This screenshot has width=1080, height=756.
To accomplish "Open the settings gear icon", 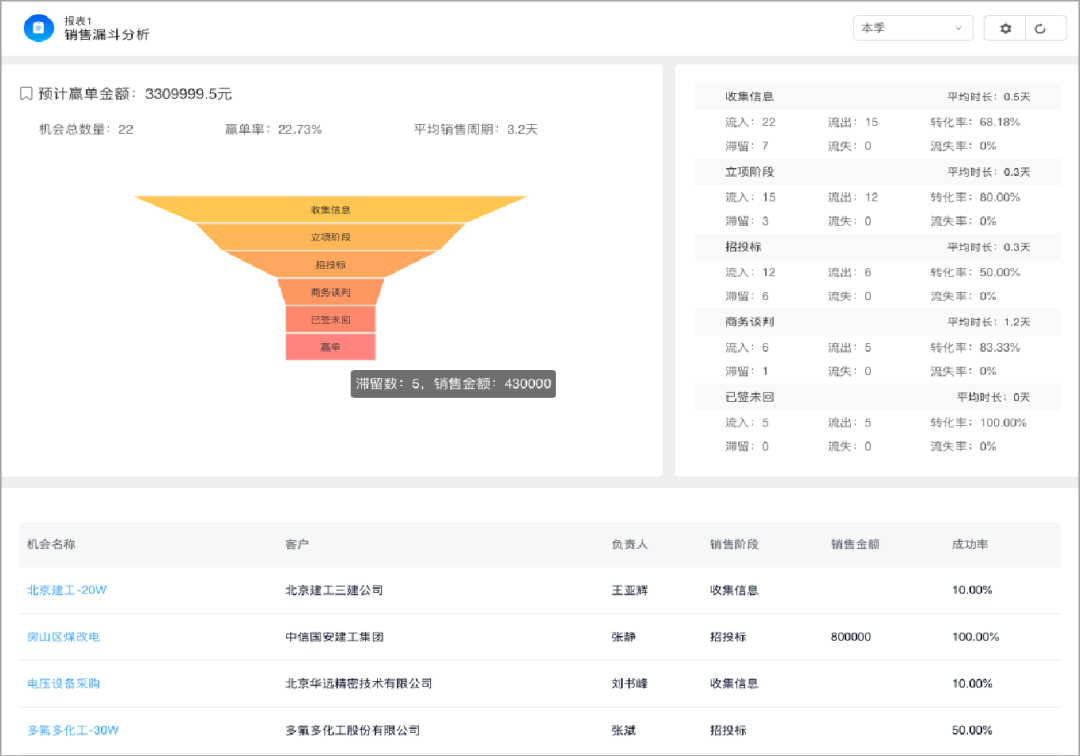I will coord(1006,29).
